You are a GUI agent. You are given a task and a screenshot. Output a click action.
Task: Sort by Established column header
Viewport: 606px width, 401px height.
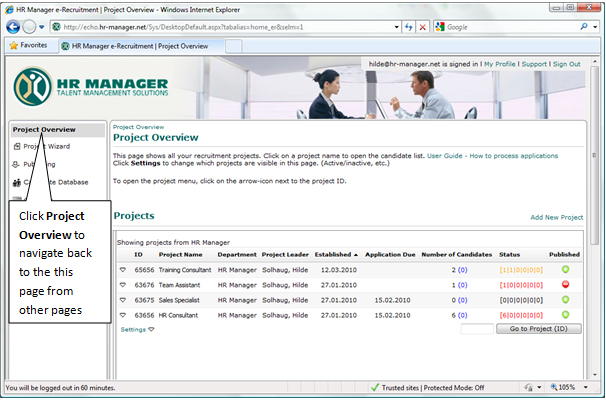click(335, 255)
